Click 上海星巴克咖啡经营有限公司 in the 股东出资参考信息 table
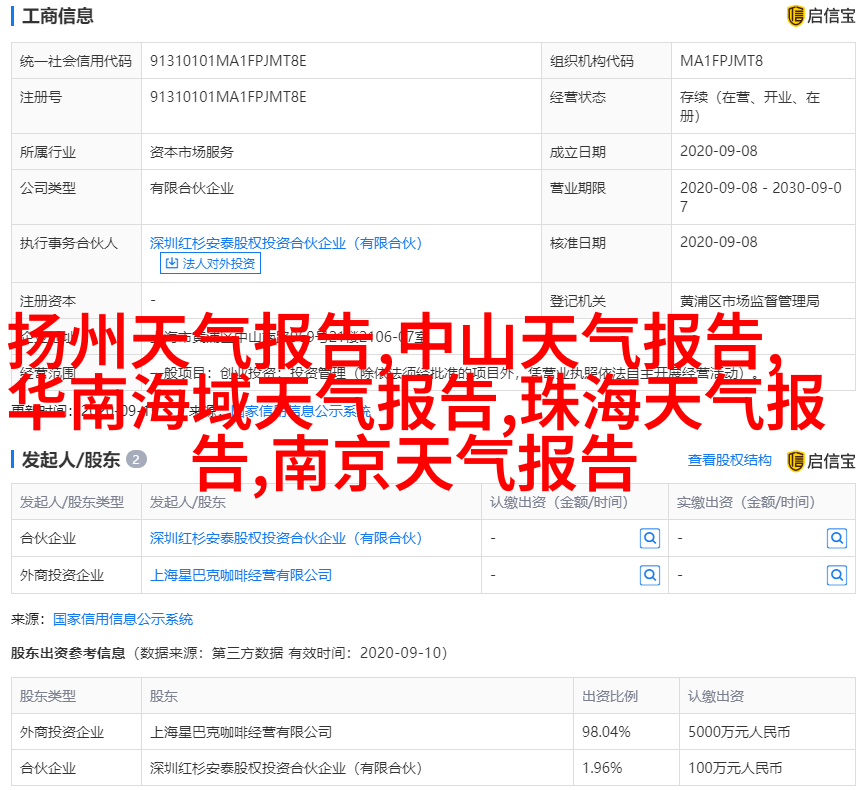This screenshot has height=790, width=867. [x=241, y=732]
